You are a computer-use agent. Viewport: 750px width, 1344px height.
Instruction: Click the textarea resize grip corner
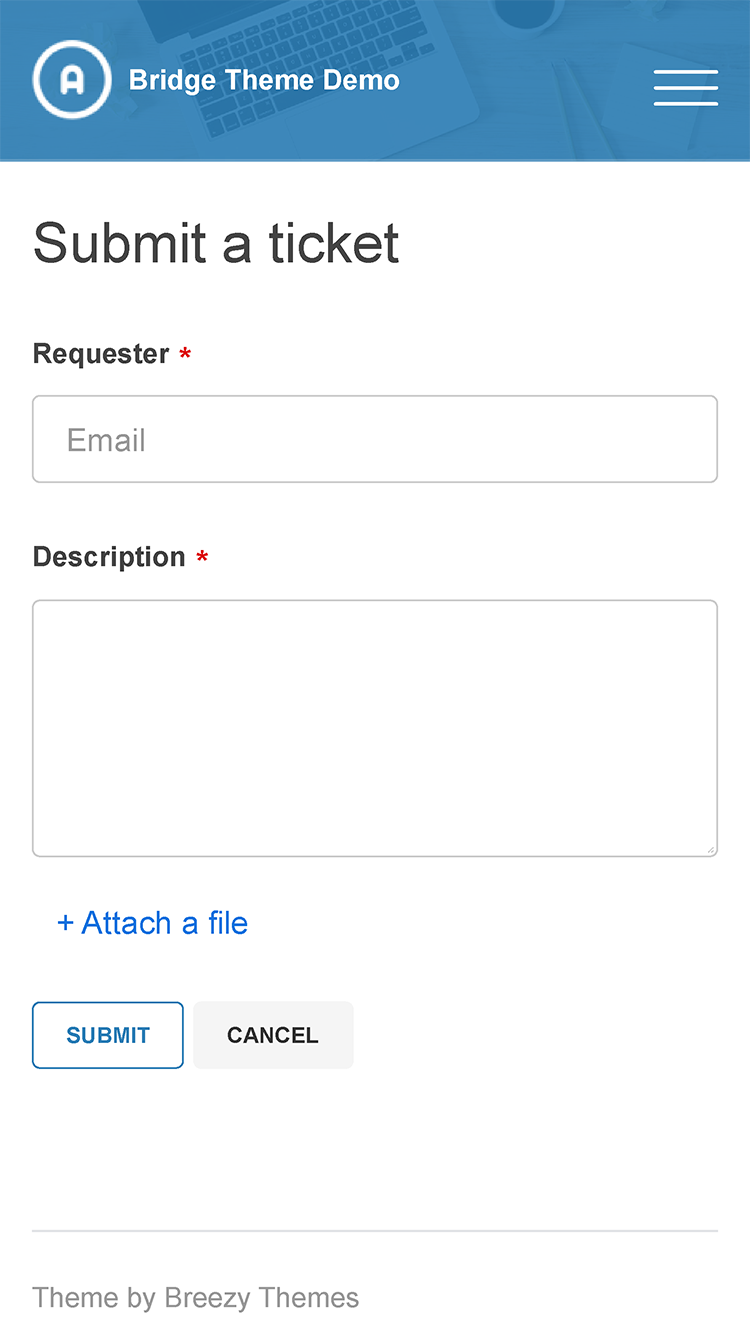coord(711,850)
